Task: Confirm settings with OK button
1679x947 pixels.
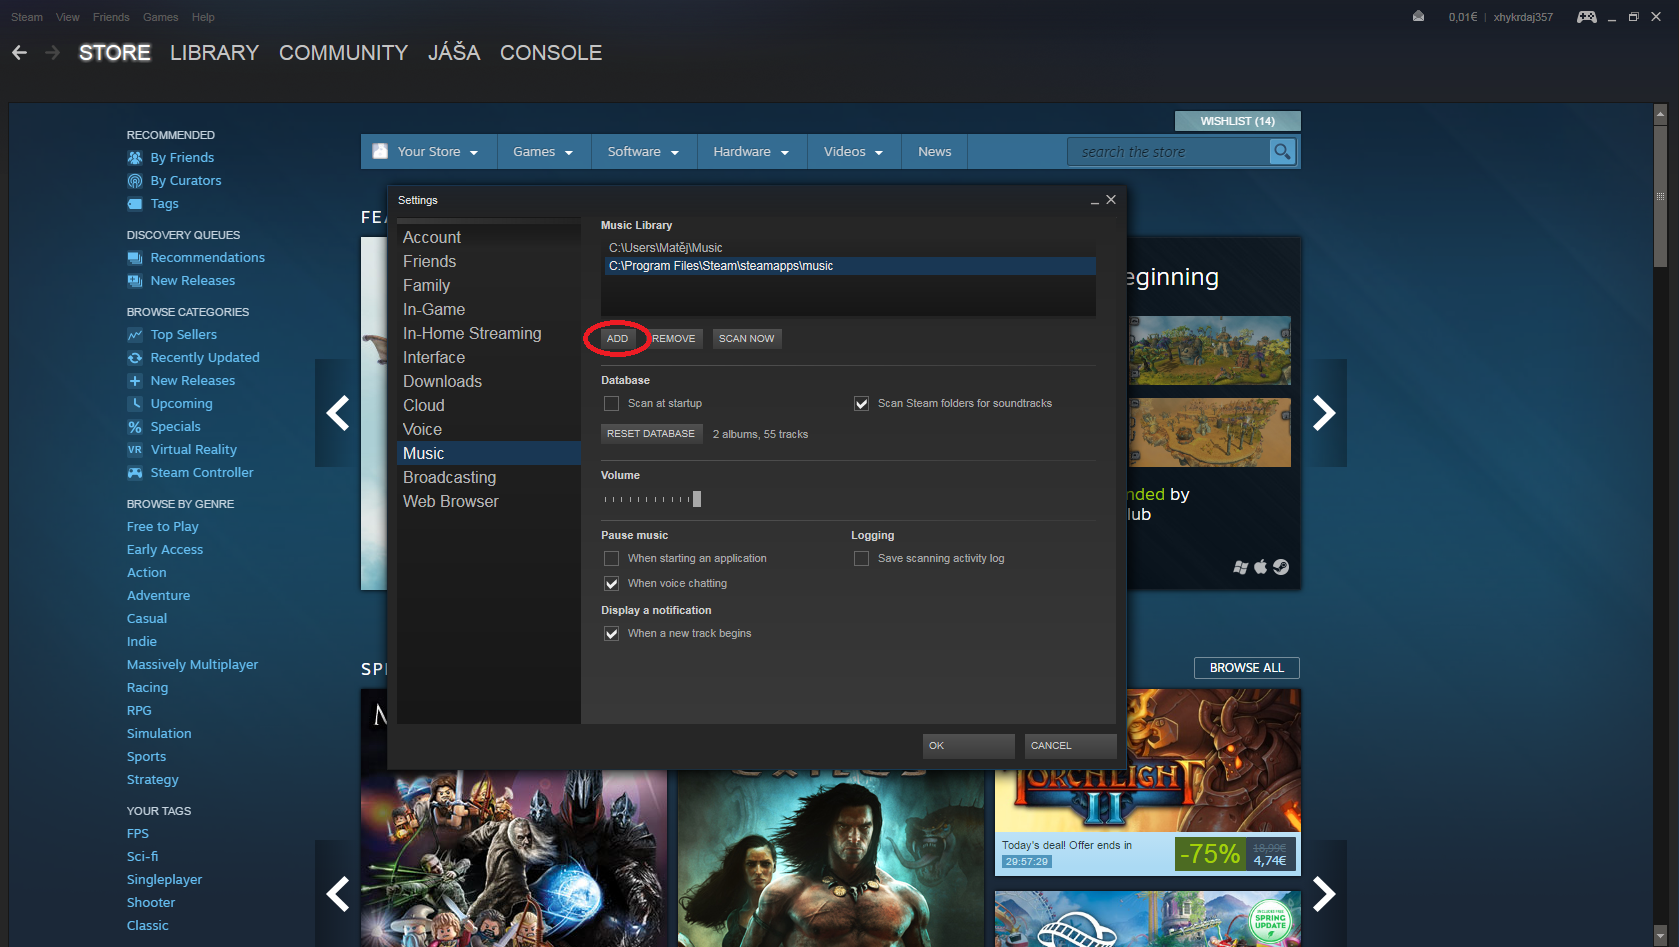Action: (969, 746)
